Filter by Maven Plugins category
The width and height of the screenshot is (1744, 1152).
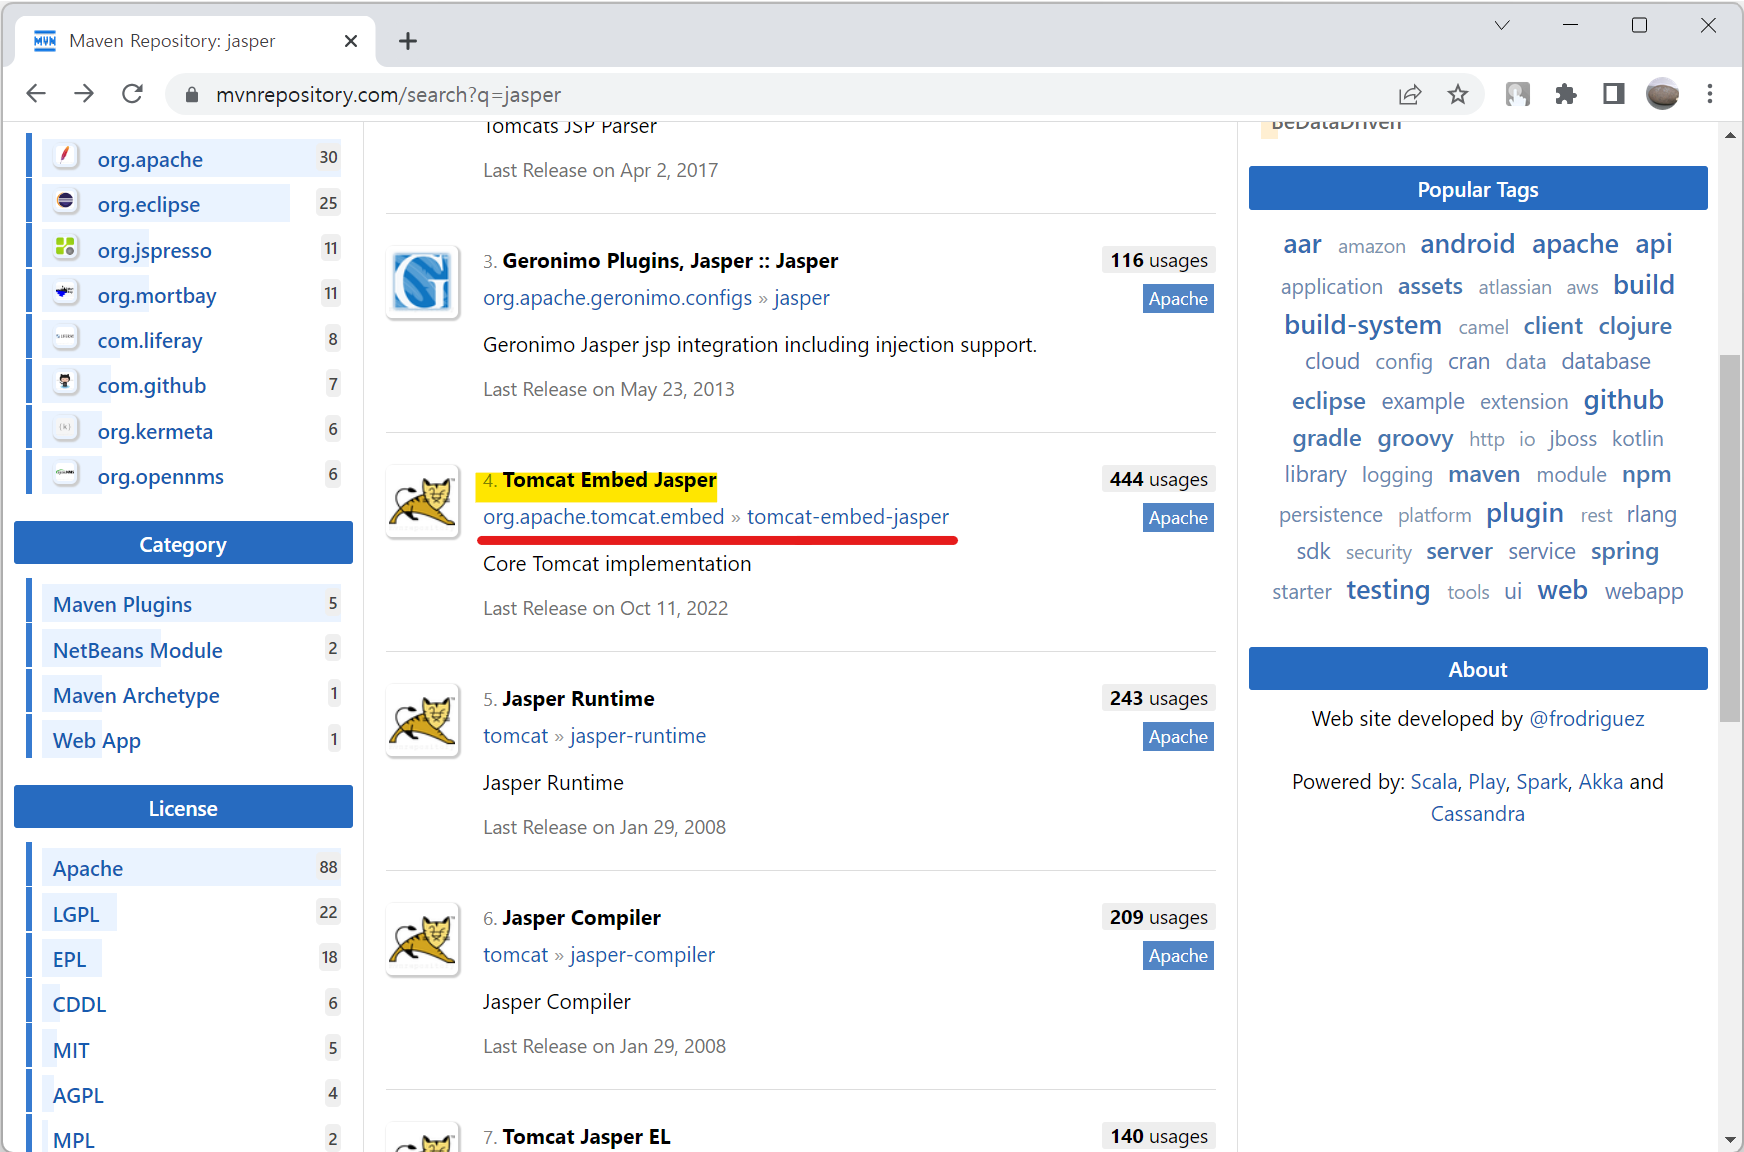[x=122, y=605]
